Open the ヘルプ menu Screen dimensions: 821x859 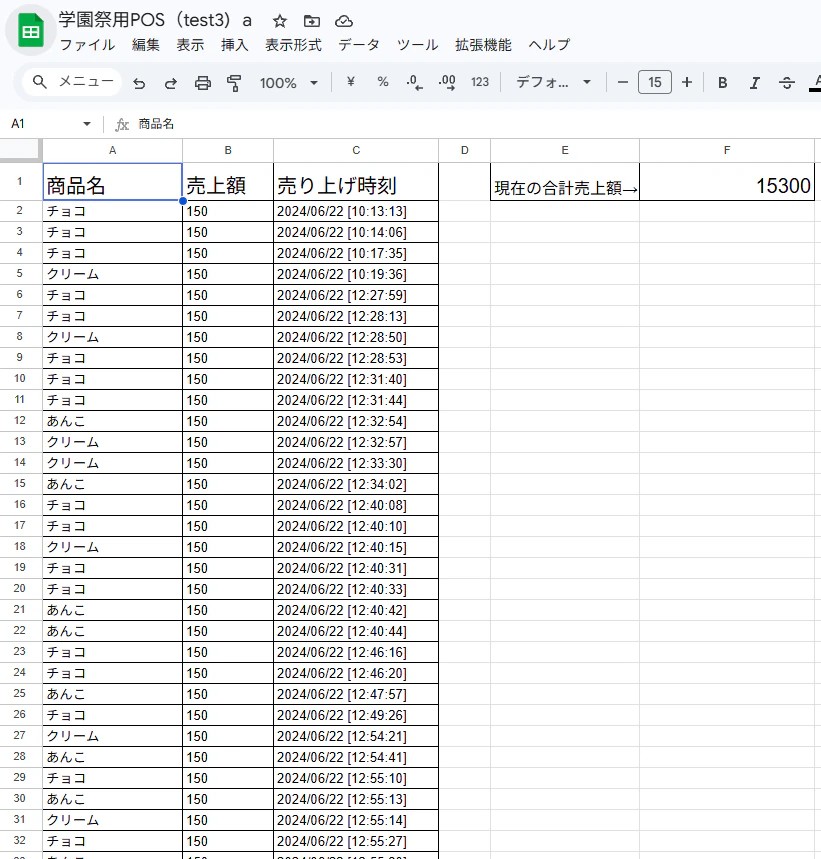tap(549, 45)
